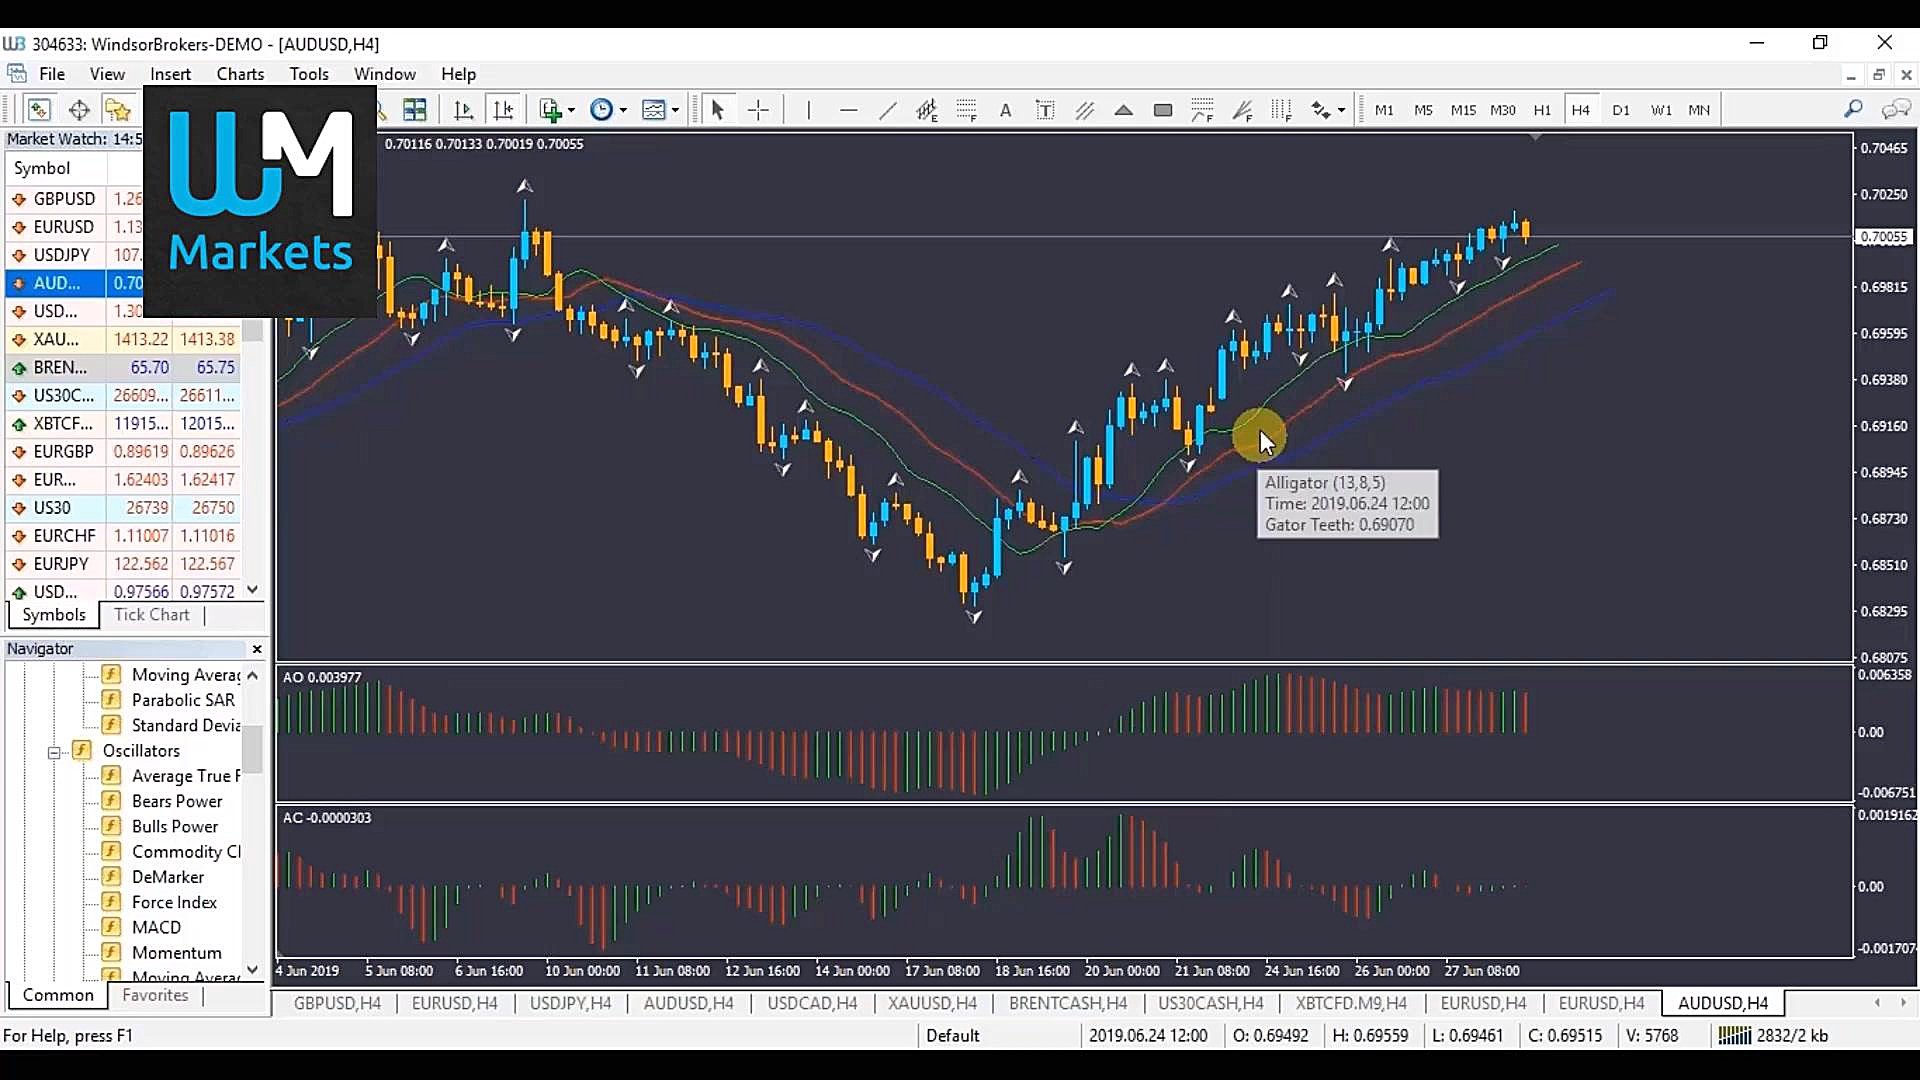Screen dimensions: 1920x1080
Task: Select the Fibonacci retracement tool
Action: pyautogui.click(x=966, y=110)
